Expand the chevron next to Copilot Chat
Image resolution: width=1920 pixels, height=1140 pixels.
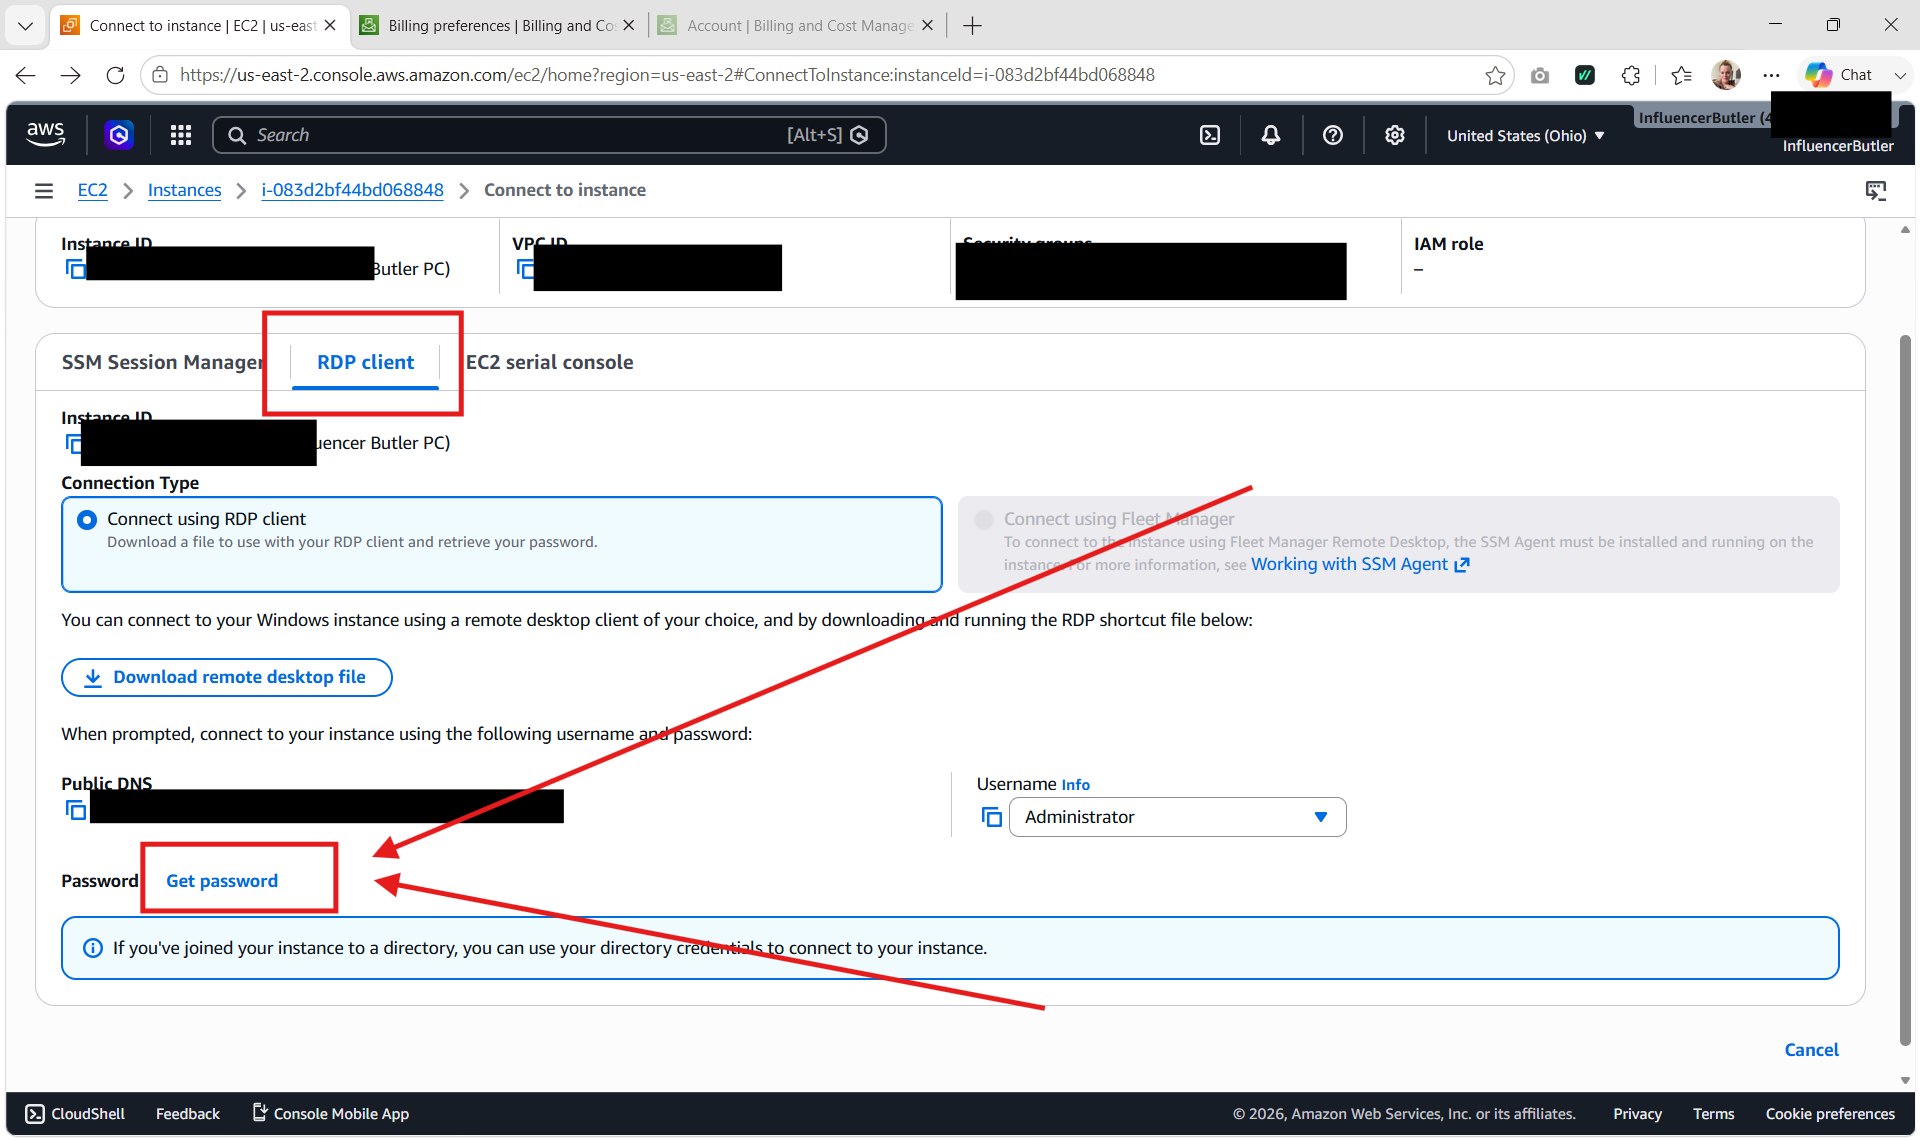click(x=1900, y=75)
